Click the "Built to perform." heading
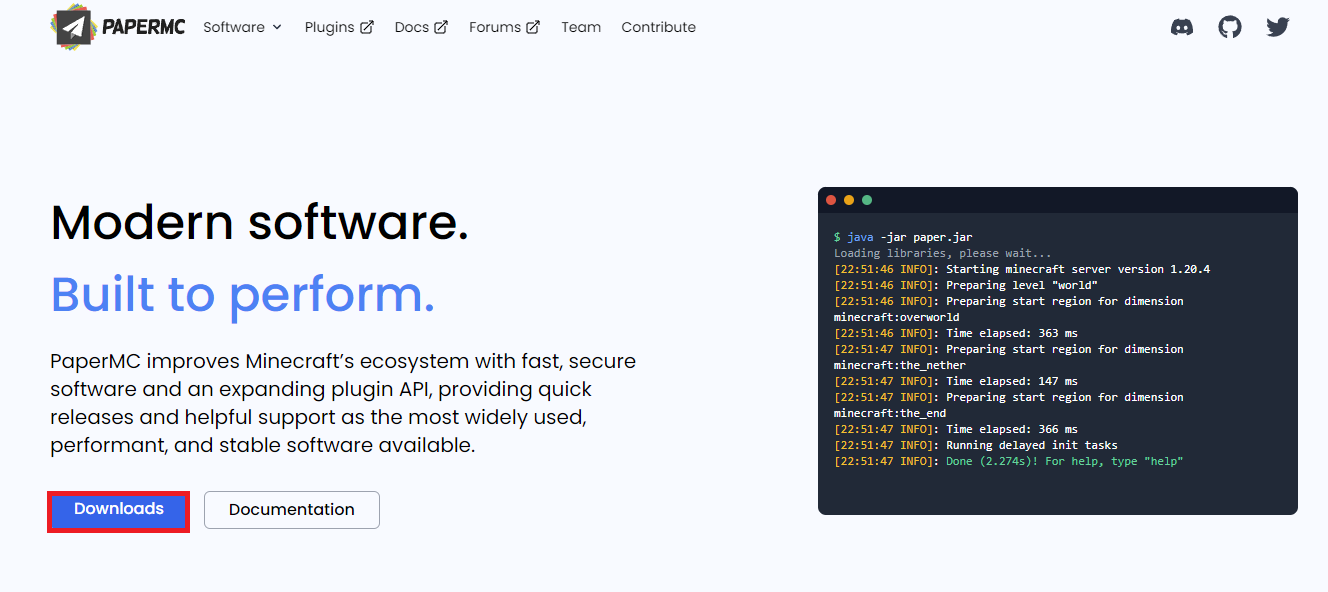This screenshot has height=592, width=1328. [x=243, y=294]
